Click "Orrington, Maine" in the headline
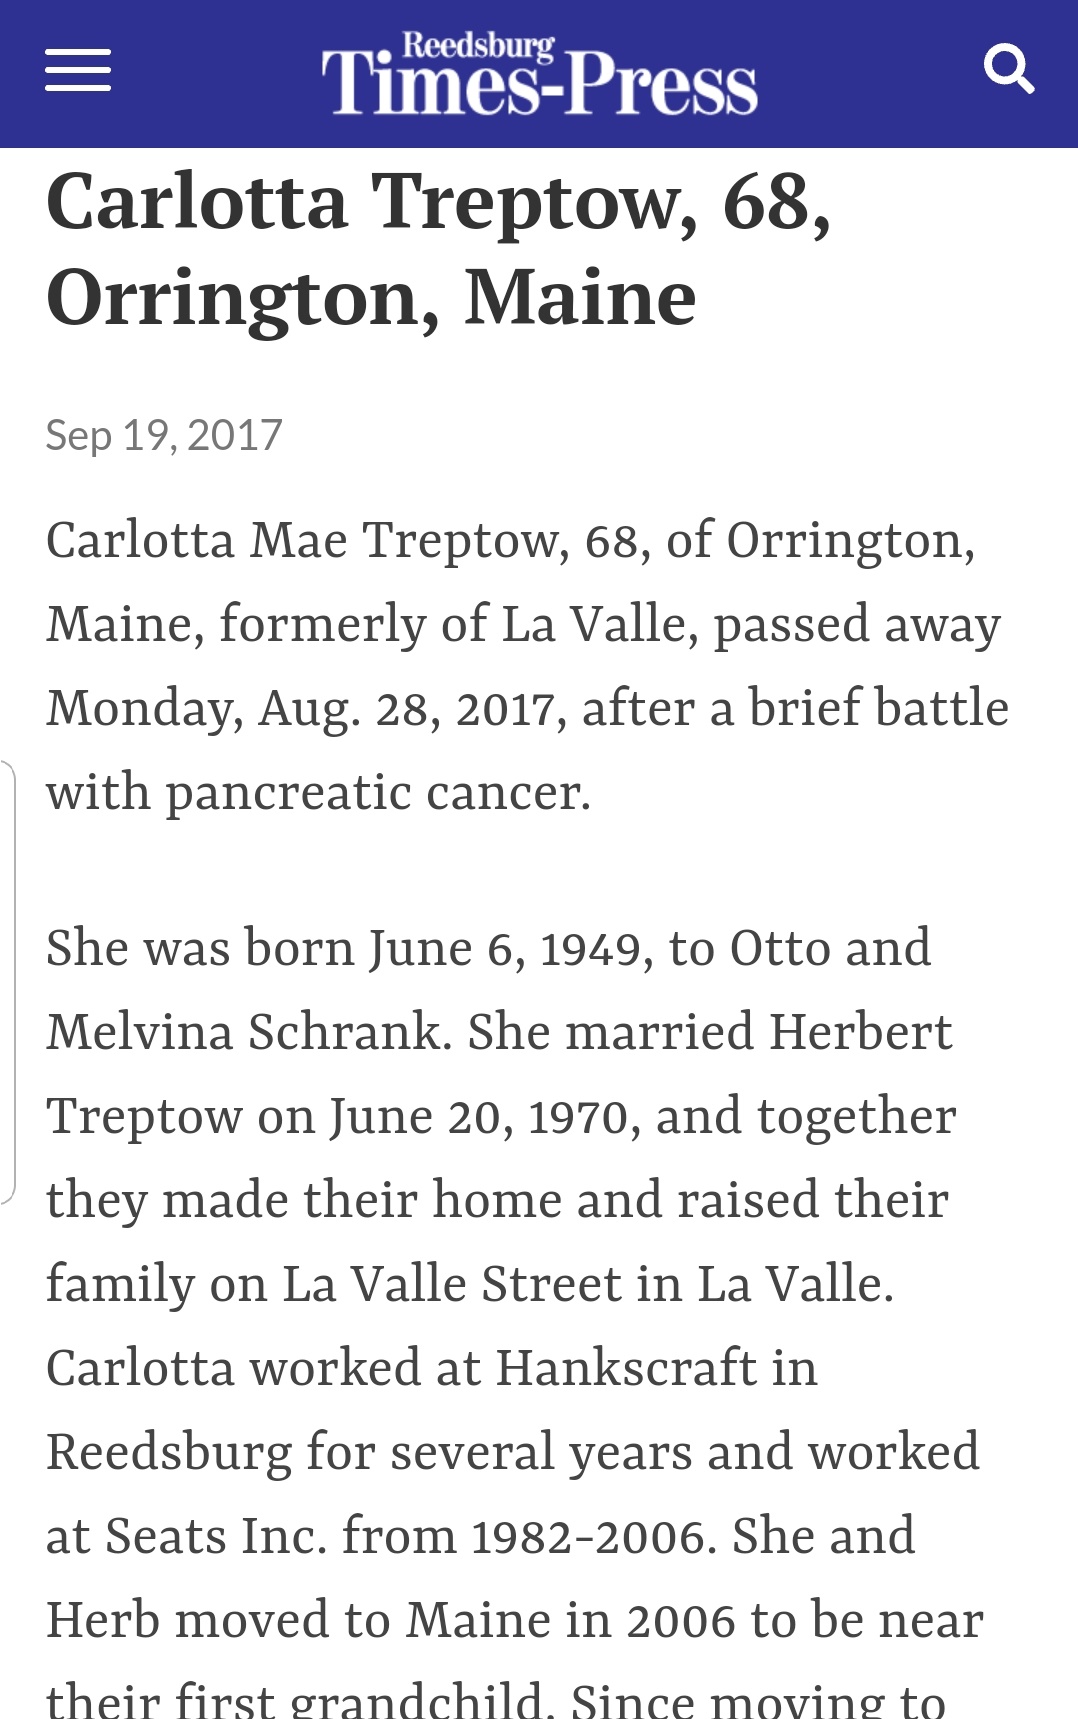The width and height of the screenshot is (1078, 1719). click(371, 298)
